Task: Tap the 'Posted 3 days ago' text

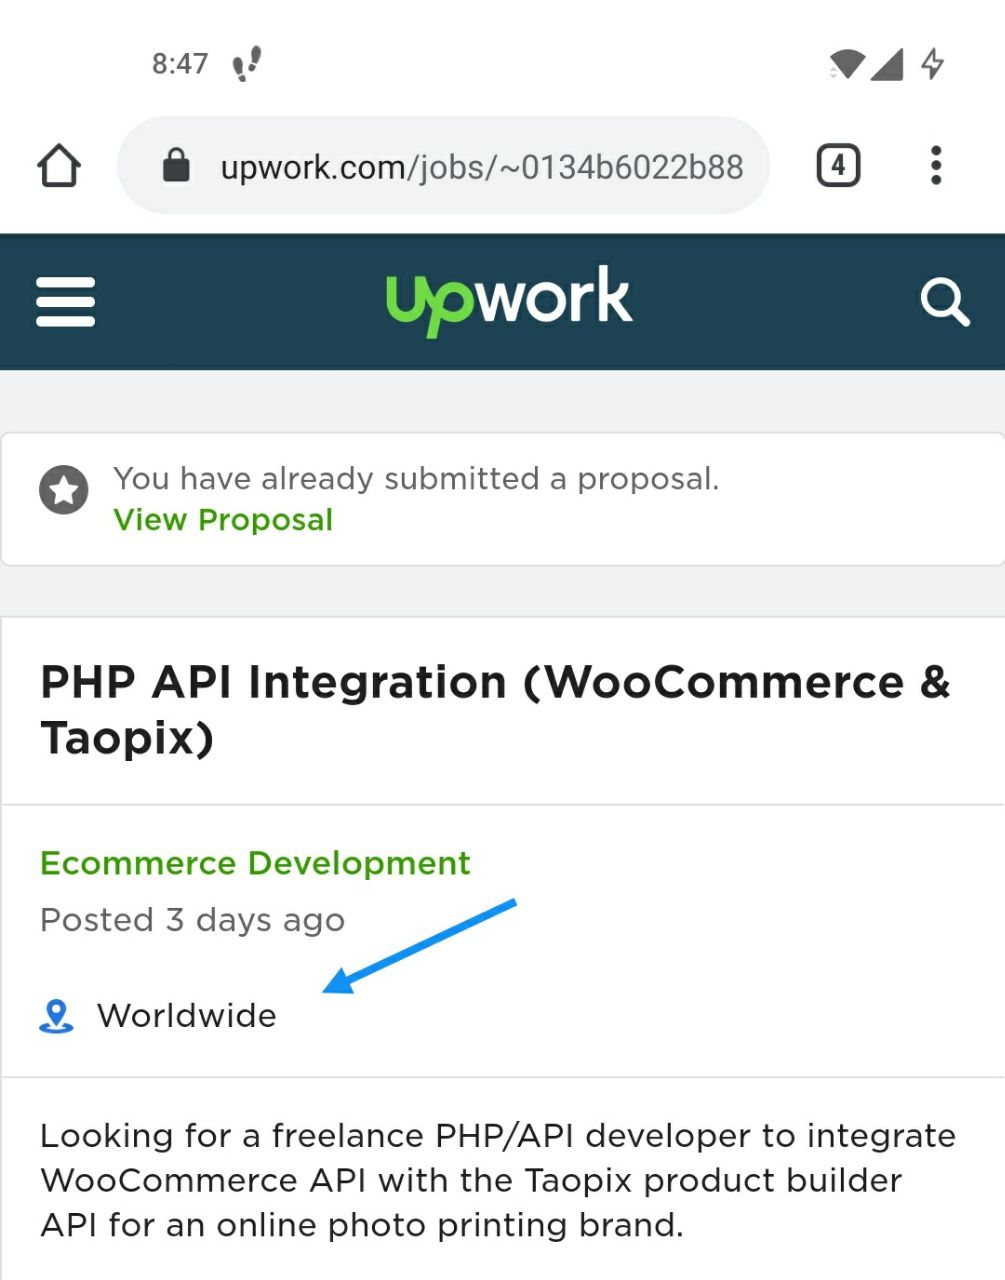Action: [x=192, y=920]
